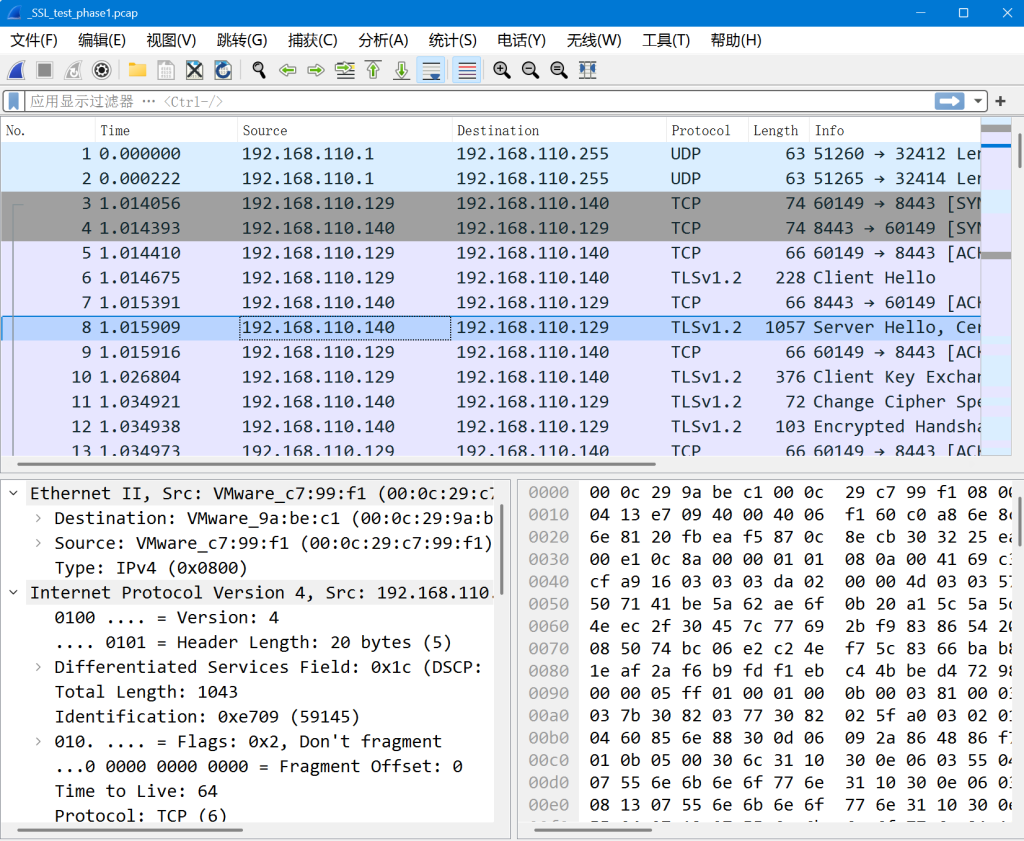Reload the capture file
The image size is (1024, 841).
pyautogui.click(x=223, y=70)
